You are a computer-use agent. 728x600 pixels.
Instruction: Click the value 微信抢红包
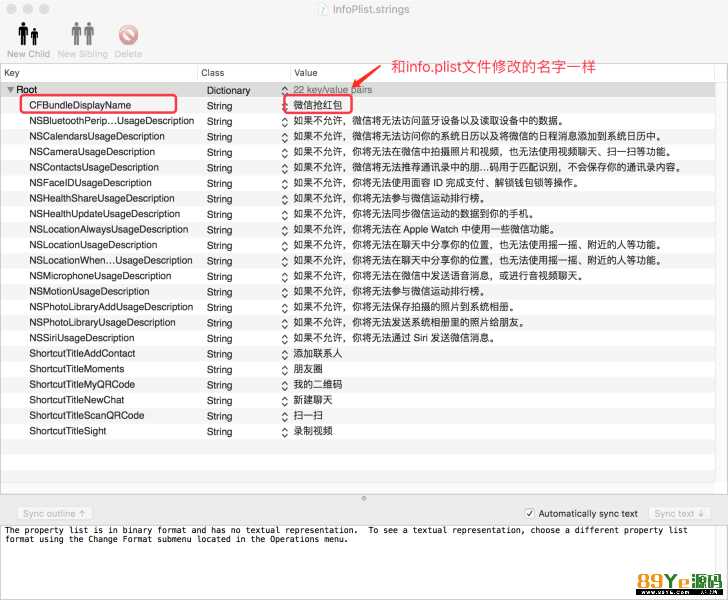click(x=318, y=105)
